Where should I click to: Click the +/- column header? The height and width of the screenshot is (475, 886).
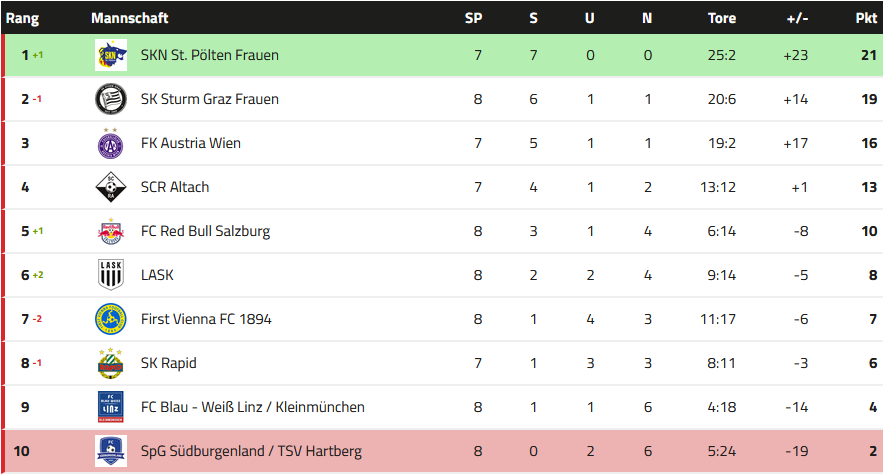797,18
